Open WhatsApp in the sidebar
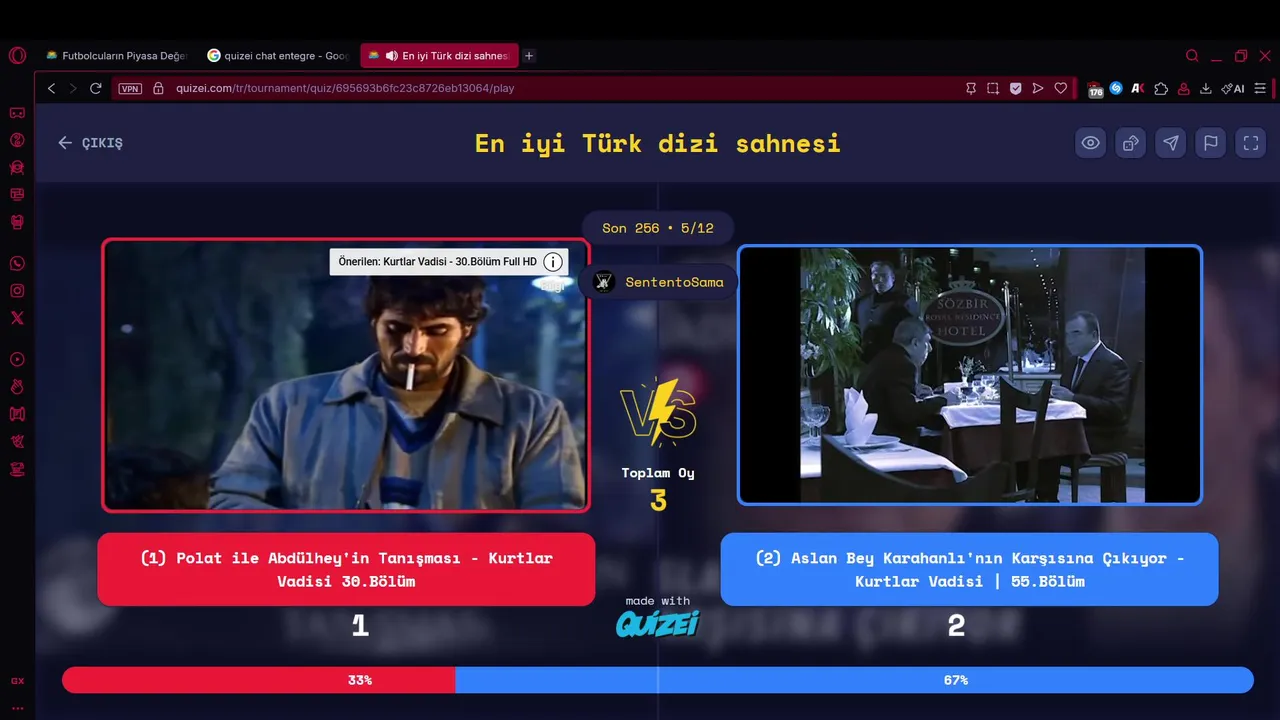 17,264
